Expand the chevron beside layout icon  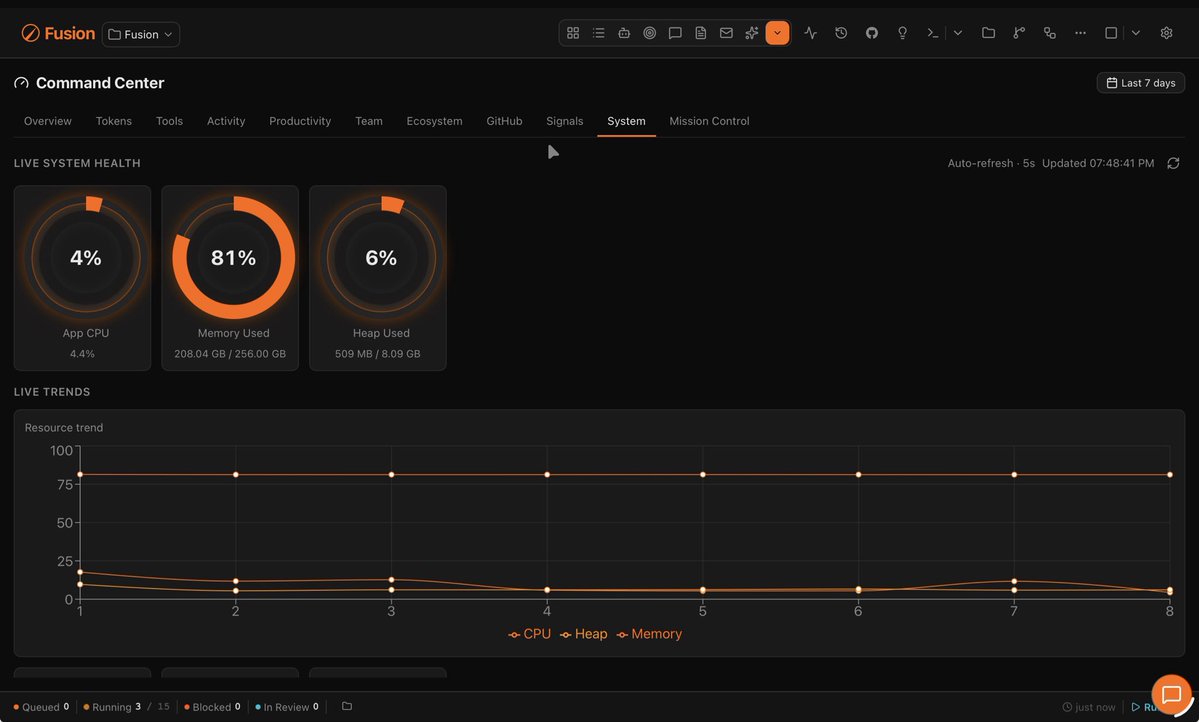click(1136, 33)
